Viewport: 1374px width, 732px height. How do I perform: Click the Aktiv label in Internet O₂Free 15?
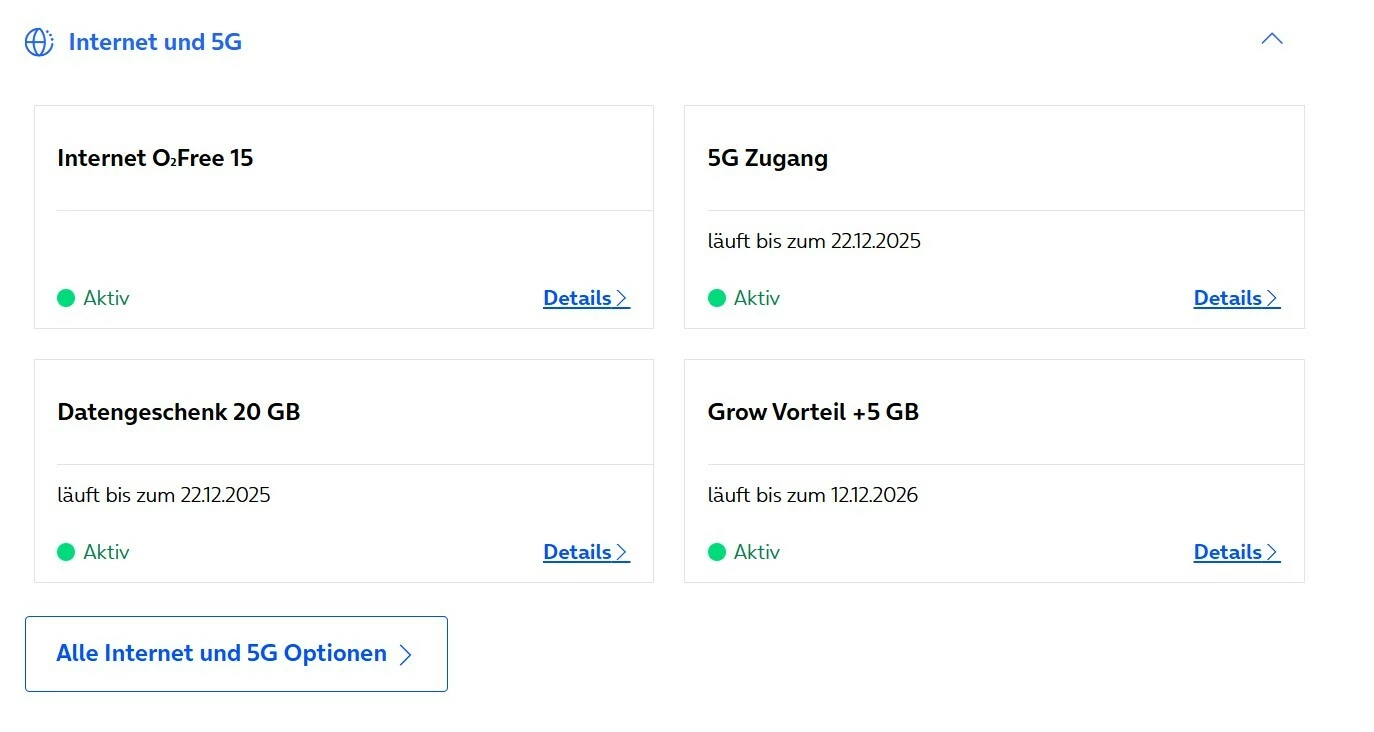click(106, 298)
